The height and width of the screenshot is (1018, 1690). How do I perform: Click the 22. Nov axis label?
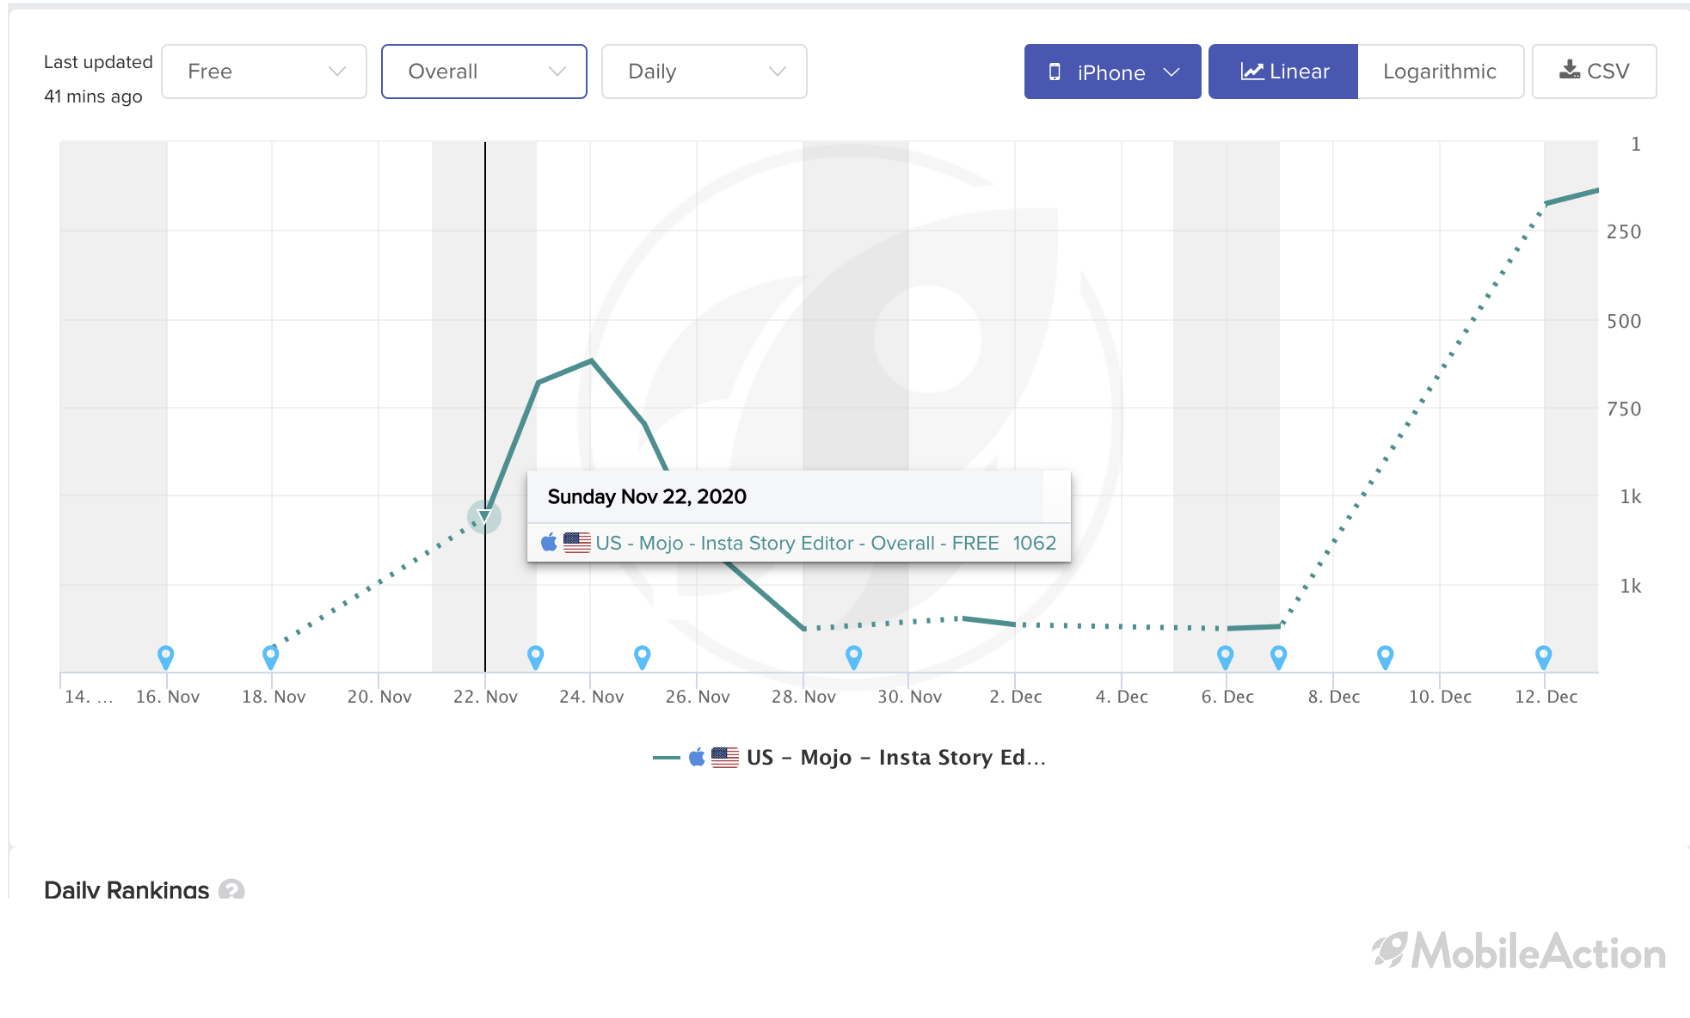[485, 697]
